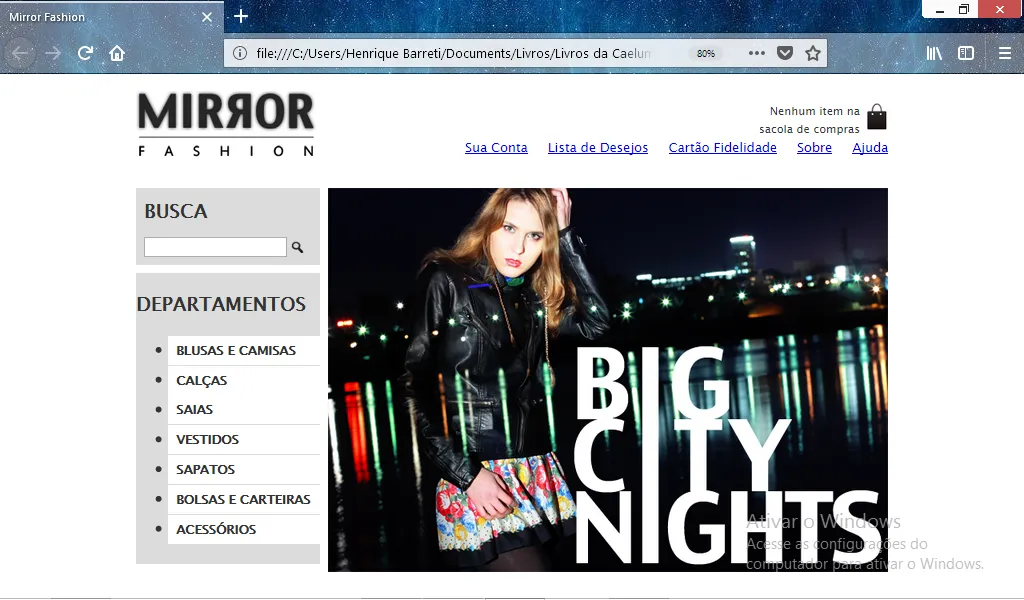Click the magnifier icon to search
Image resolution: width=1024 pixels, height=600 pixels.
[x=297, y=246]
